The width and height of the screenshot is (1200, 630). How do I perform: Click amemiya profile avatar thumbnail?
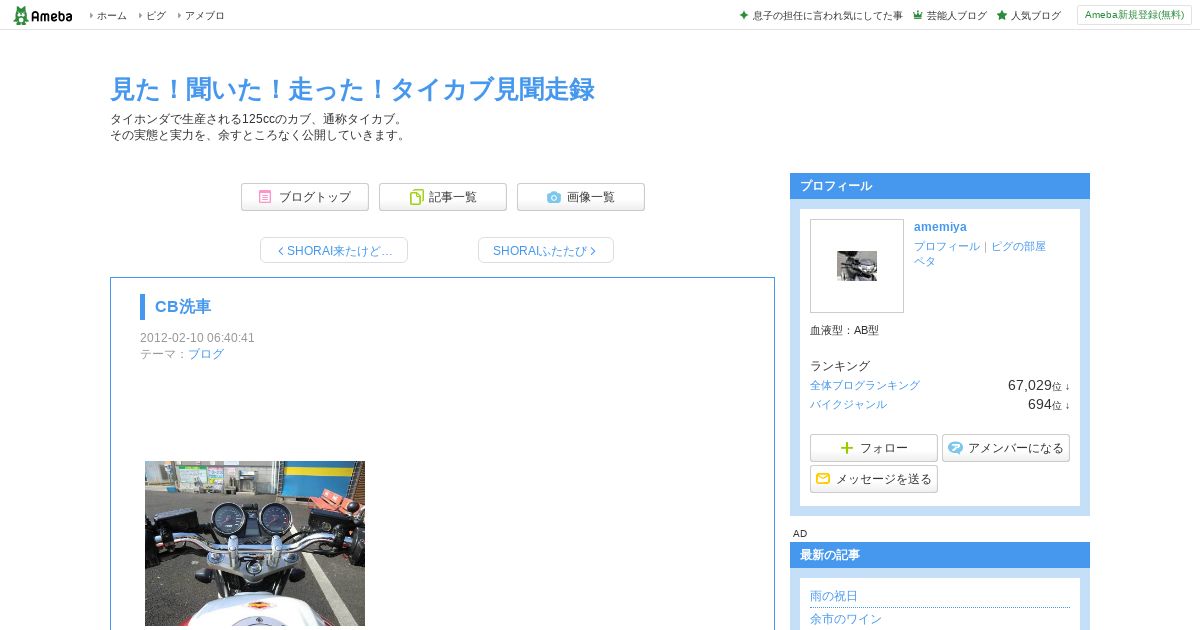(857, 266)
